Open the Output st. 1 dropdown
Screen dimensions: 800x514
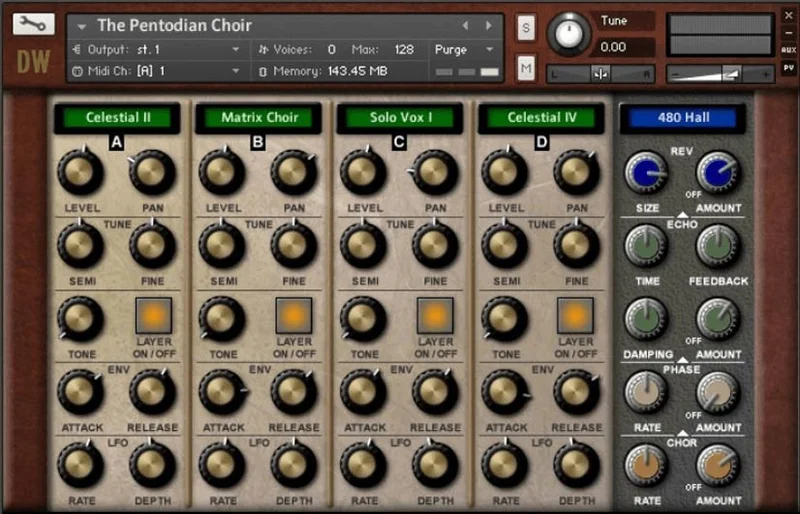[x=236, y=50]
